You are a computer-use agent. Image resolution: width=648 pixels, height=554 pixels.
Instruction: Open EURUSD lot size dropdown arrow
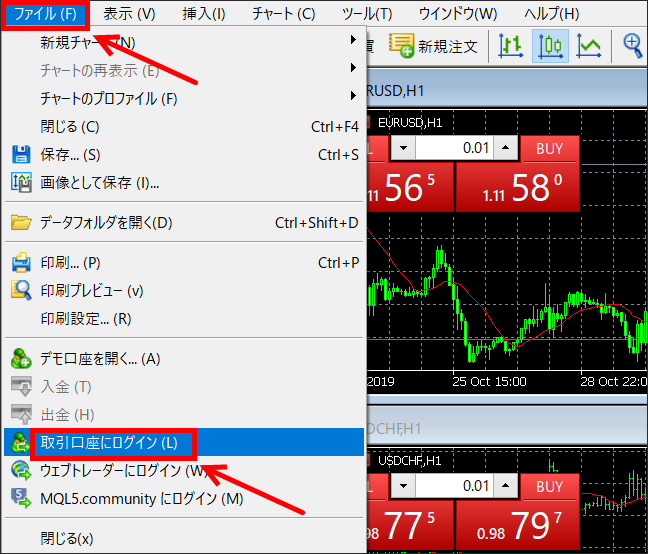402,149
